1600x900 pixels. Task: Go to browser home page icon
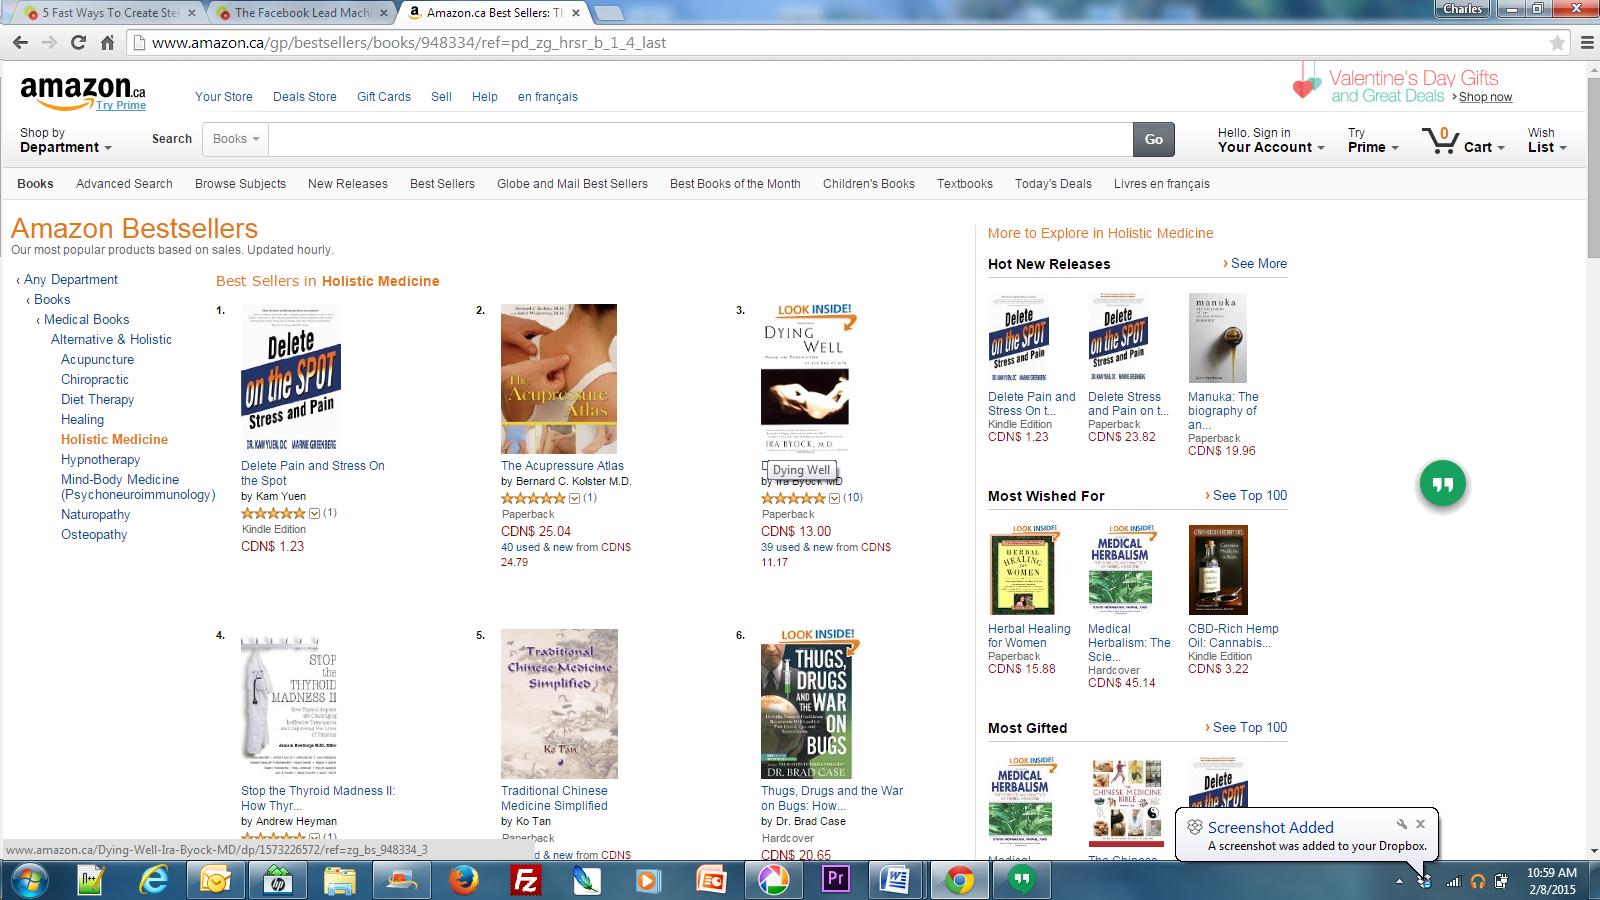click(x=107, y=43)
